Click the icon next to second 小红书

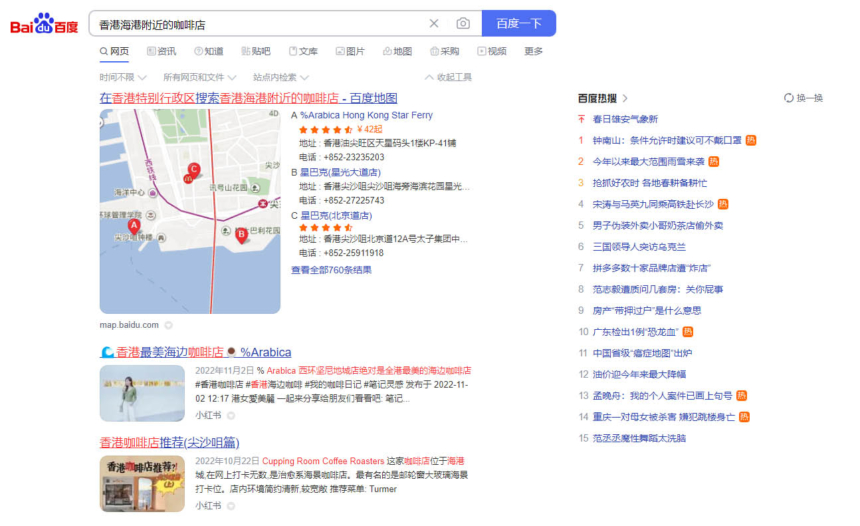[231, 506]
